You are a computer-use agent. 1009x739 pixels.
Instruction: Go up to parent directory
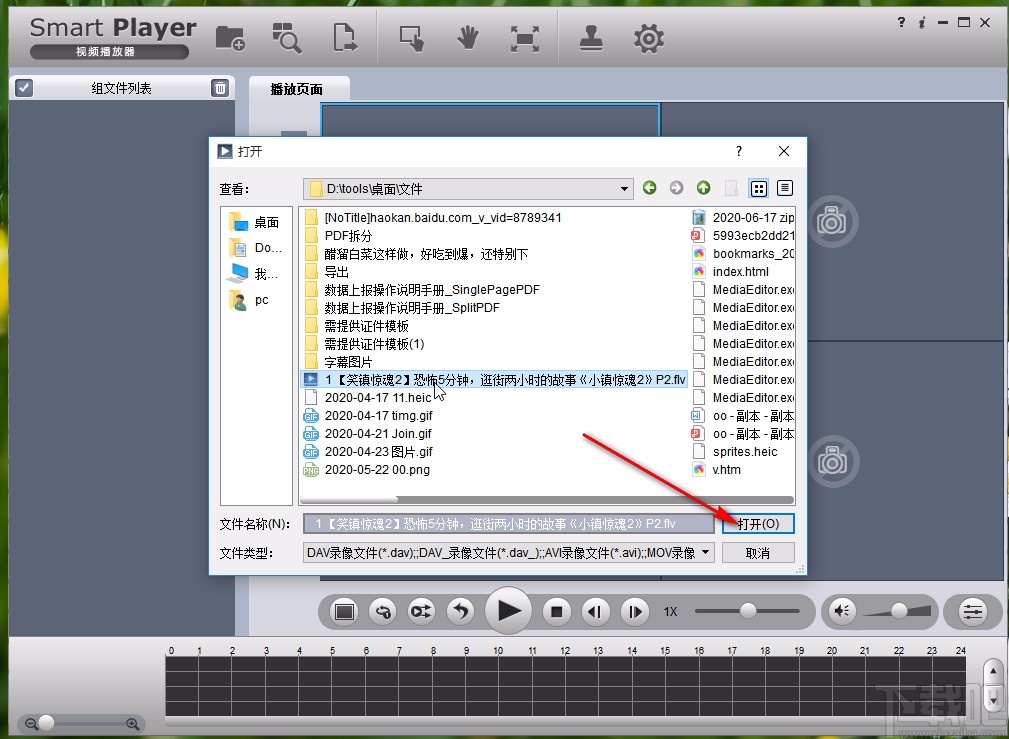[703, 188]
